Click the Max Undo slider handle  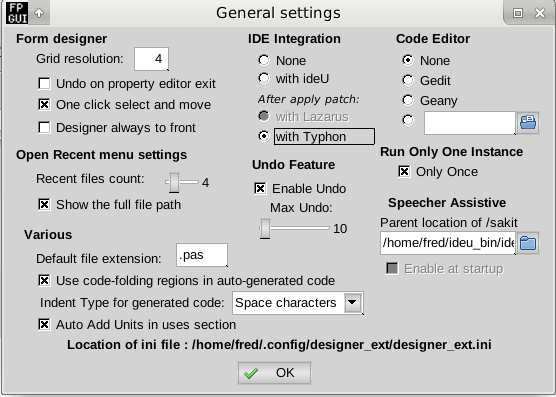point(265,229)
